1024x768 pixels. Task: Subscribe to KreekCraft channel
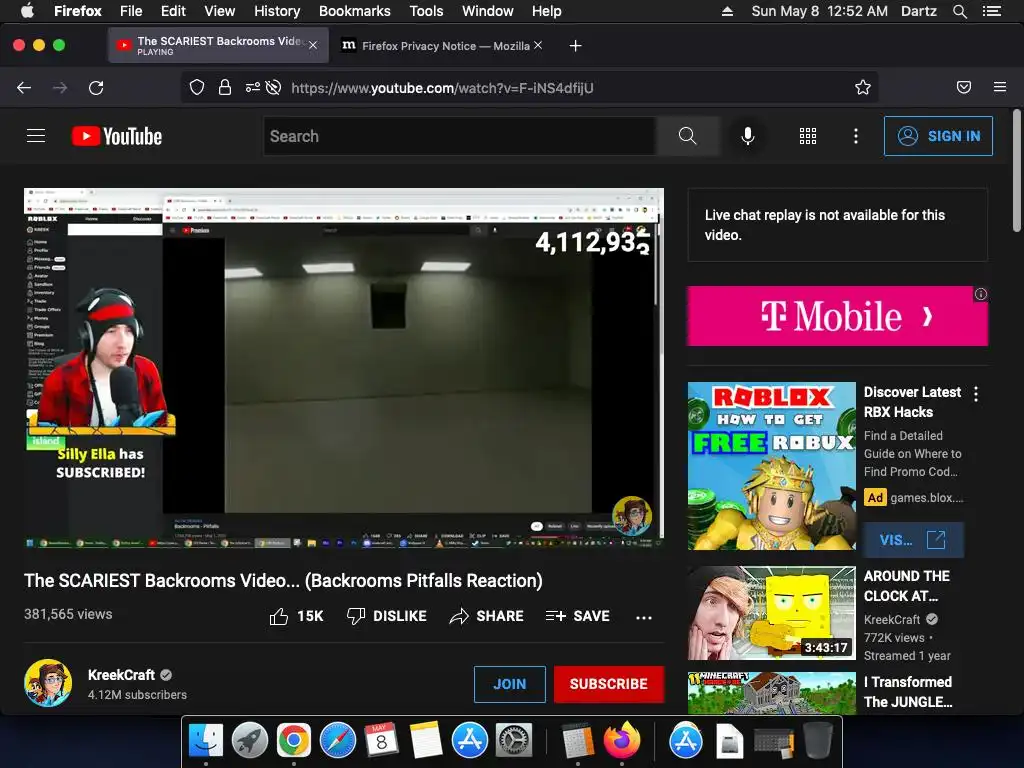click(609, 684)
